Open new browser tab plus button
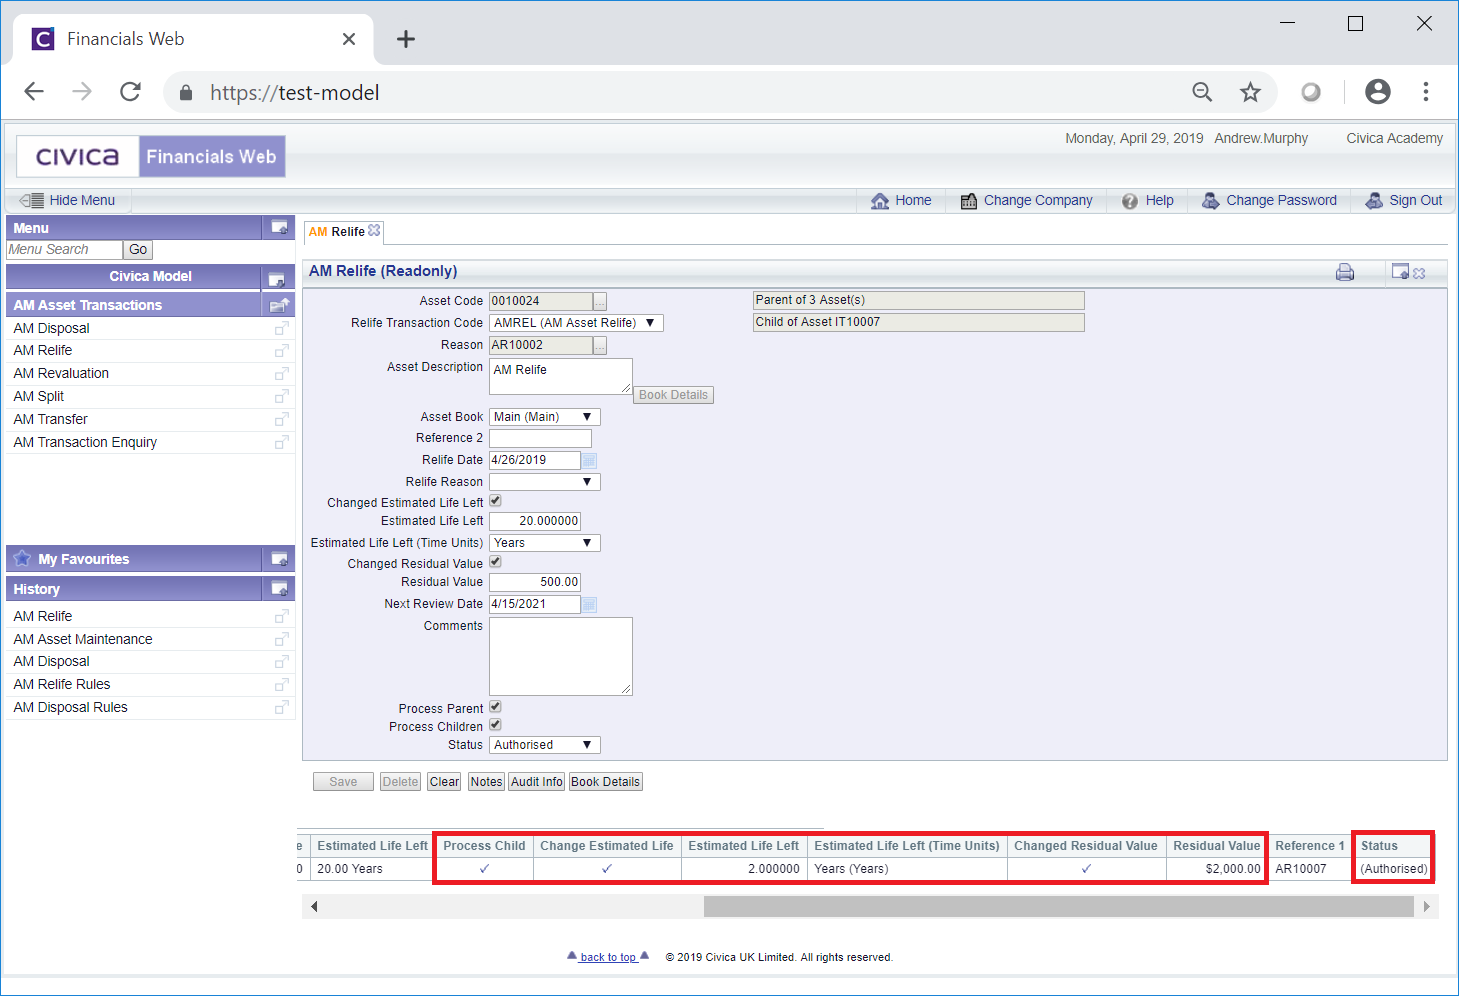1459x996 pixels. pyautogui.click(x=405, y=39)
